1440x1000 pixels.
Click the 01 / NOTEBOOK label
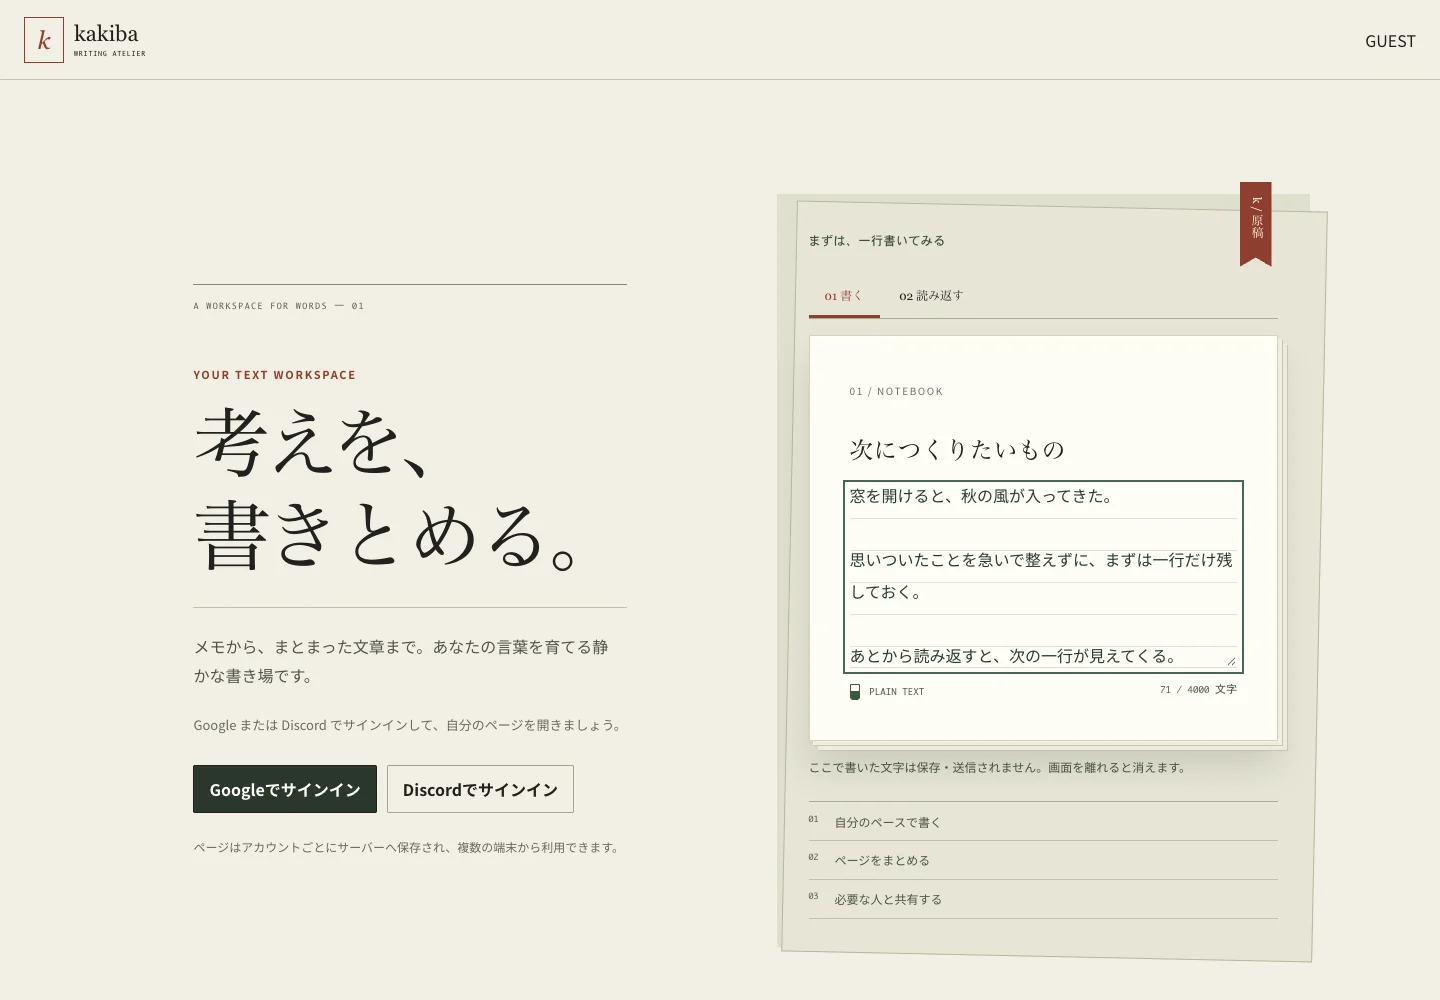(896, 391)
